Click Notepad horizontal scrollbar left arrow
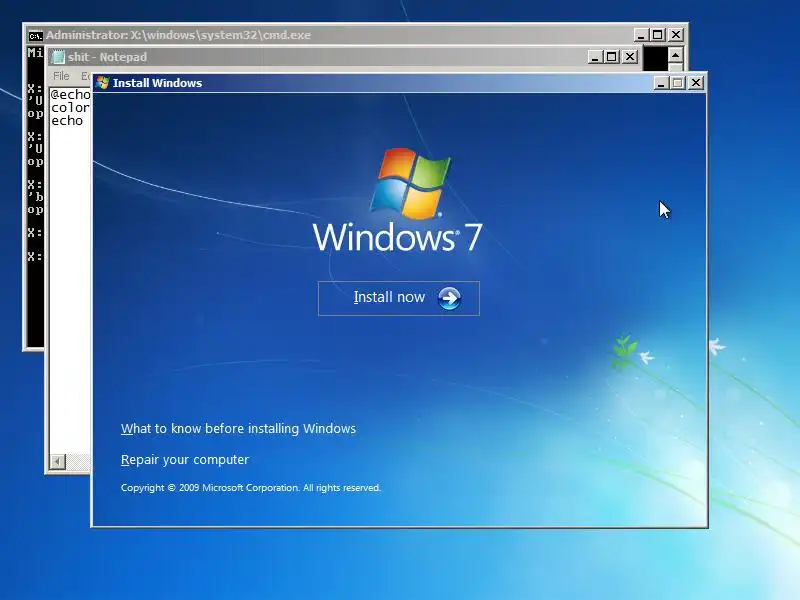800x600 pixels. (x=57, y=462)
